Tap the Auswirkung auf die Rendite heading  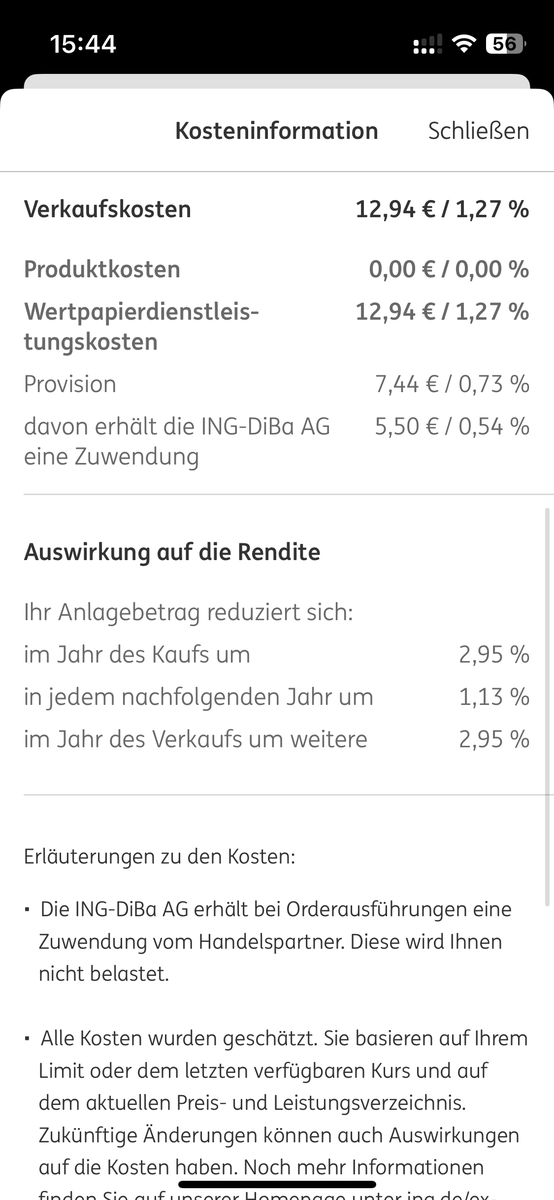(172, 552)
